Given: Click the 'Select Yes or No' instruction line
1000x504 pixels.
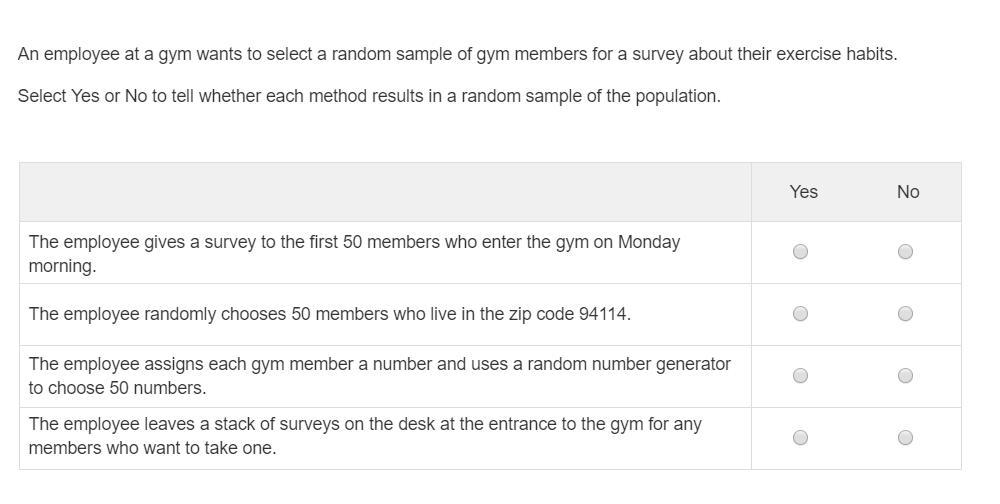Looking at the screenshot, I should pos(368,96).
